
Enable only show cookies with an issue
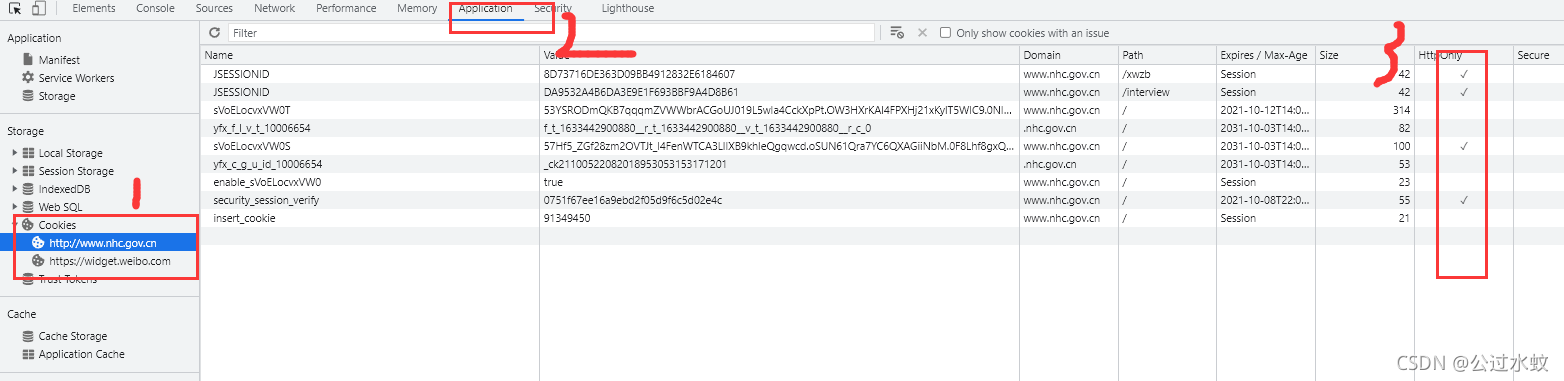point(946,33)
